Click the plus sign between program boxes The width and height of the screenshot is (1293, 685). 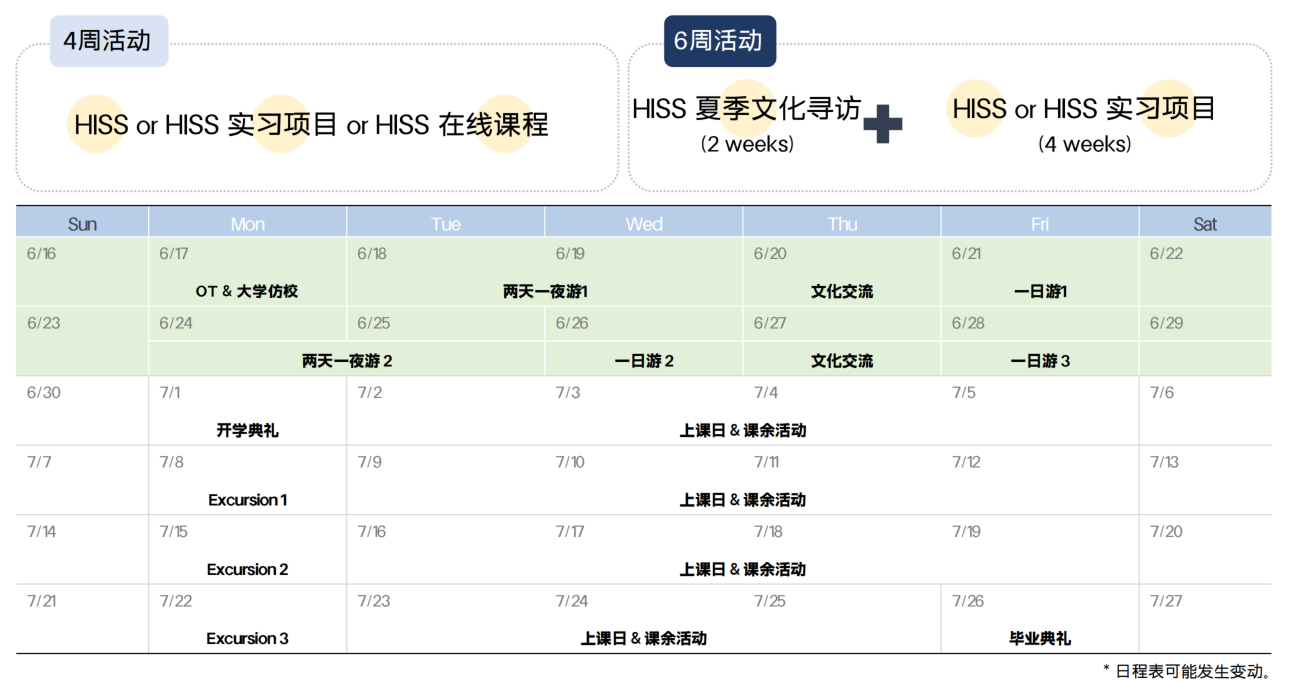882,124
